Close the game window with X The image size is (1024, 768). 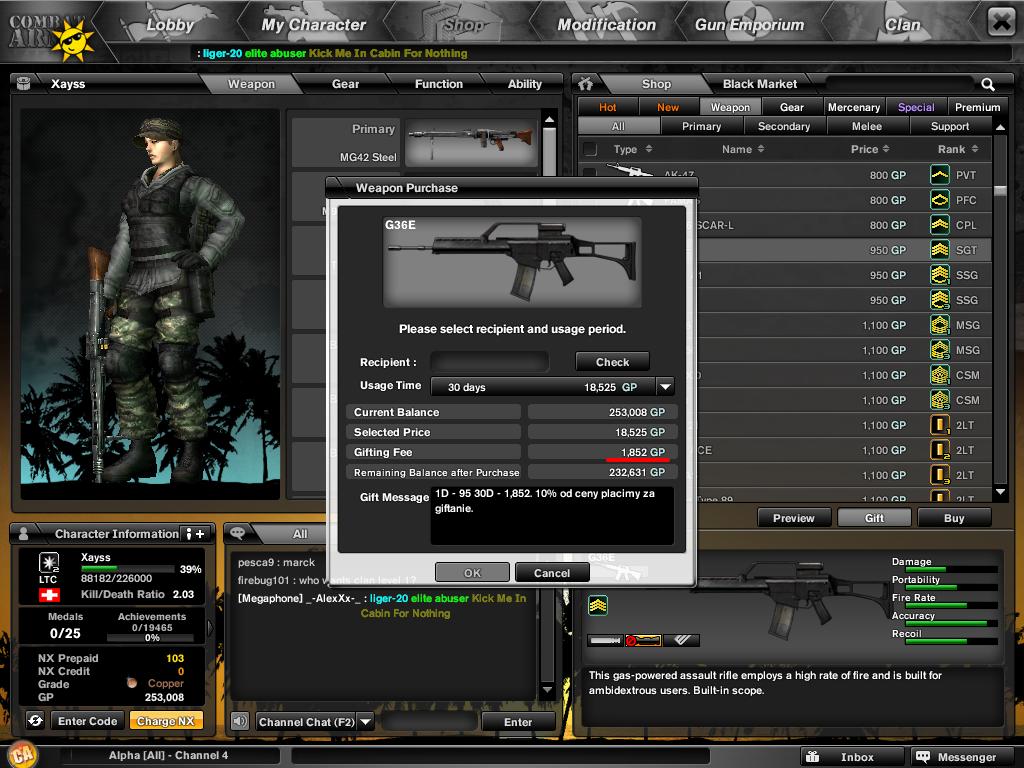(1002, 22)
